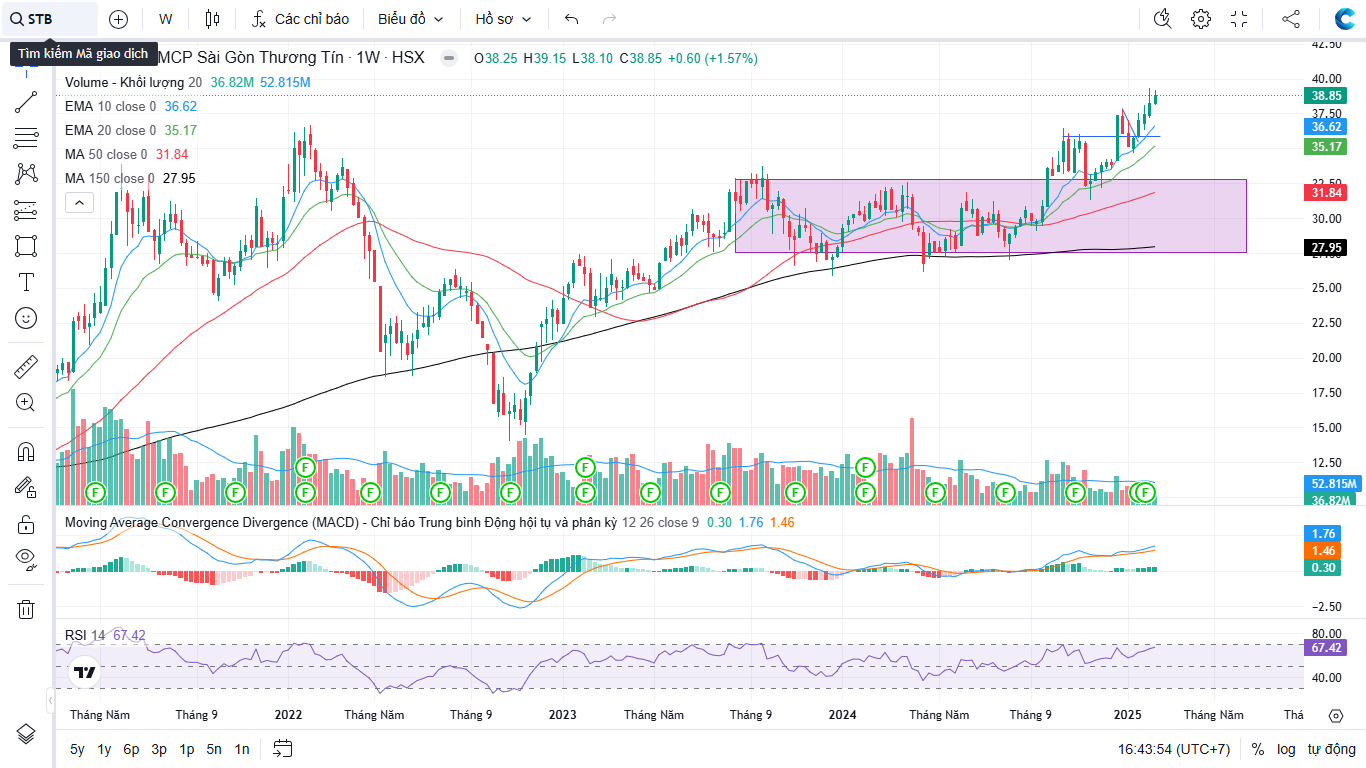The height and width of the screenshot is (768, 1366).
Task: Toggle log scale mode
Action: coord(1286,749)
